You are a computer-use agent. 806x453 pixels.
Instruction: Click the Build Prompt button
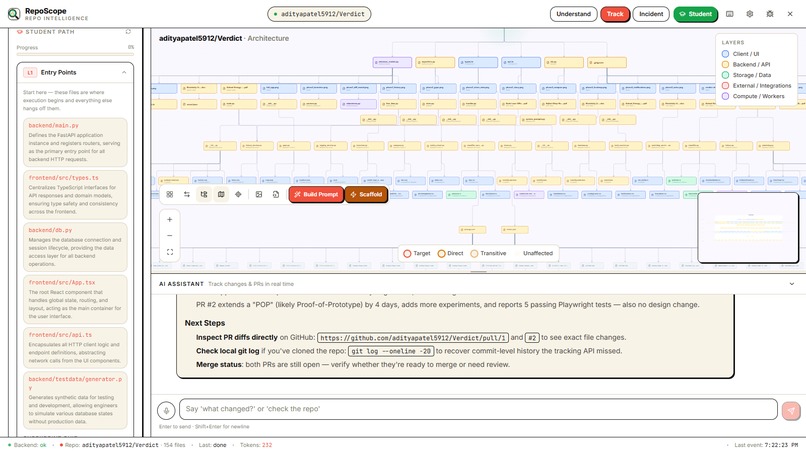pyautogui.click(x=316, y=194)
